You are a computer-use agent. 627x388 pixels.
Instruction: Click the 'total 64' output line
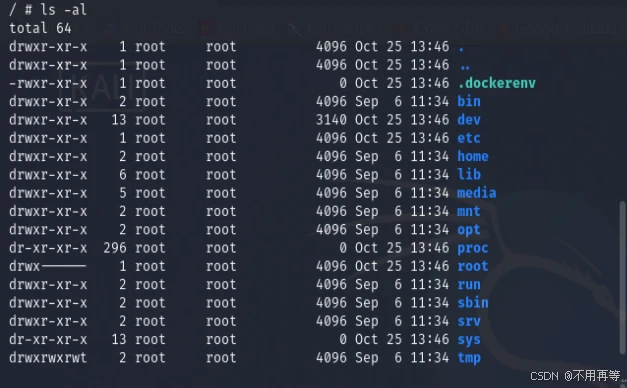pyautogui.click(x=40, y=28)
